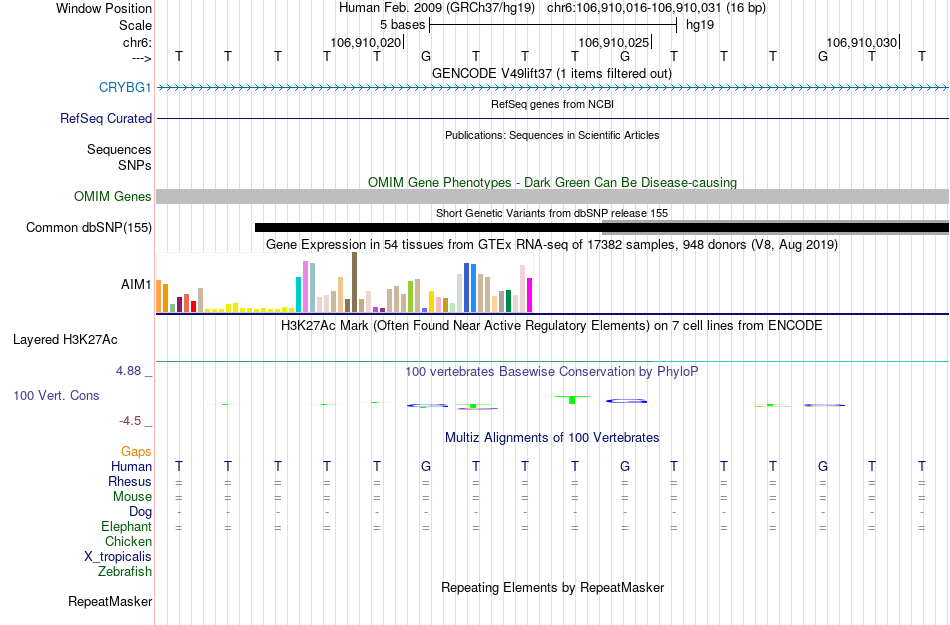Image resolution: width=950 pixels, height=625 pixels.
Task: Click the chr6: ruler label
Action: [x=137, y=42]
